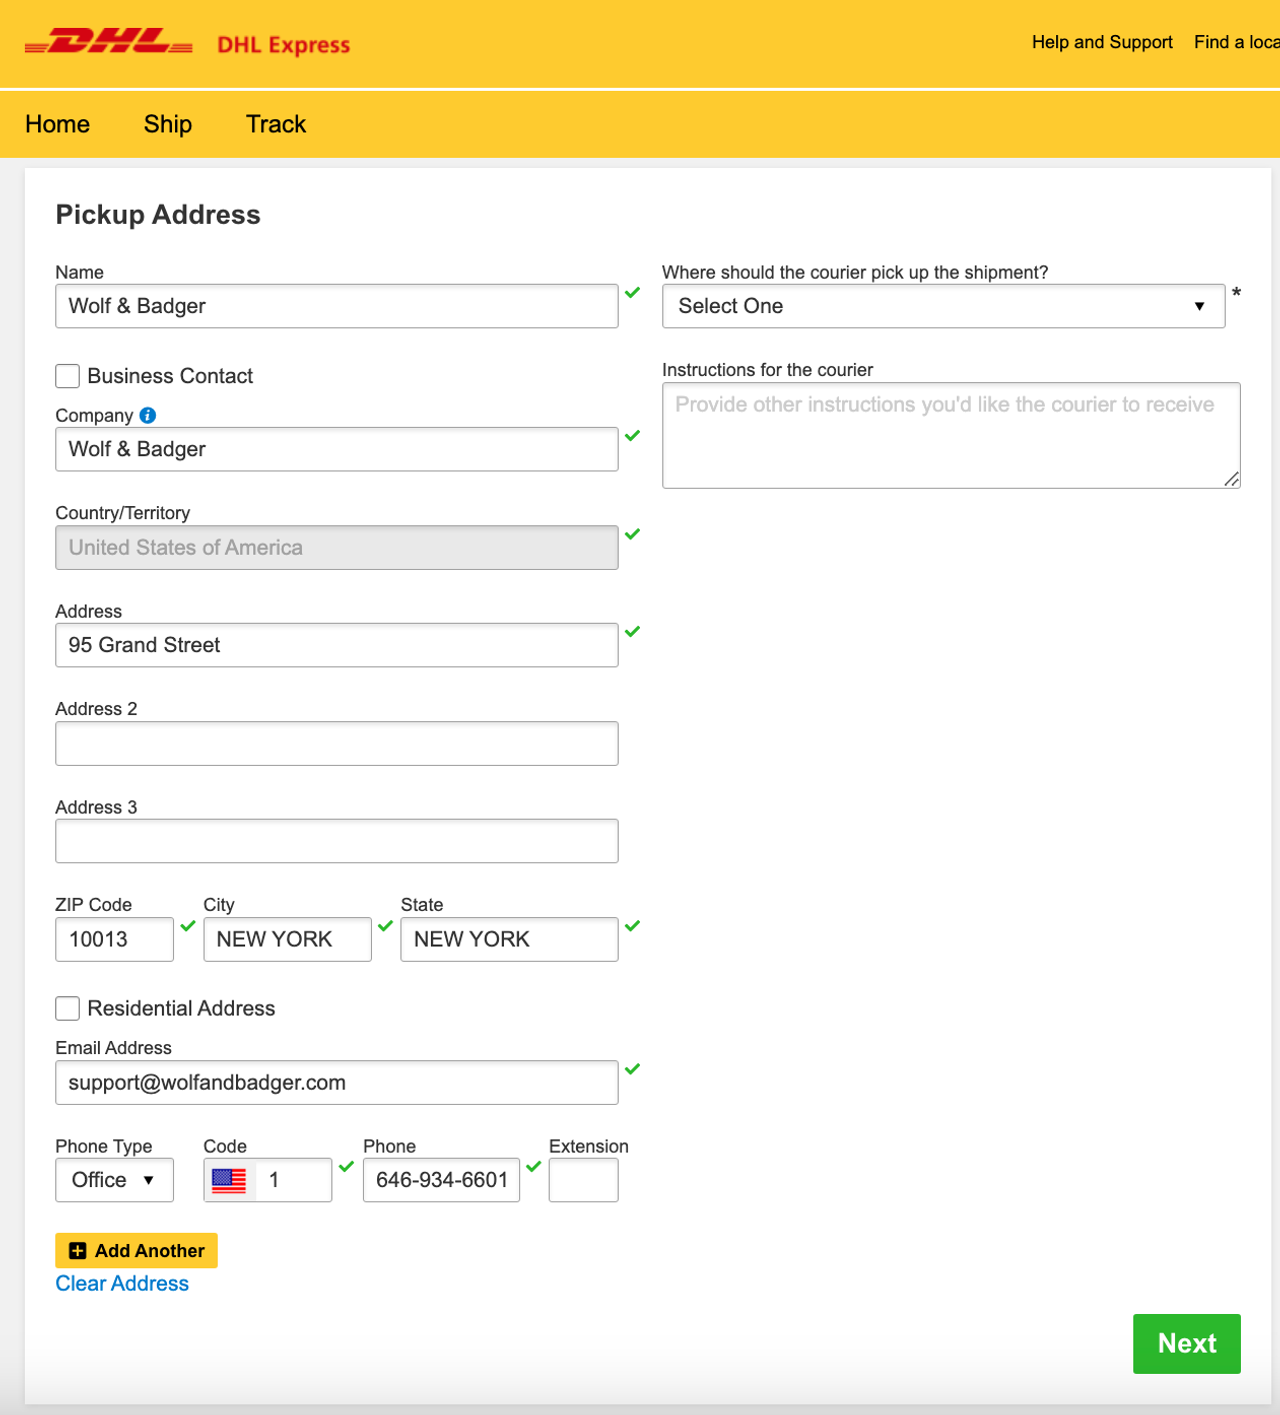Click the Clear Address link

click(x=121, y=1283)
